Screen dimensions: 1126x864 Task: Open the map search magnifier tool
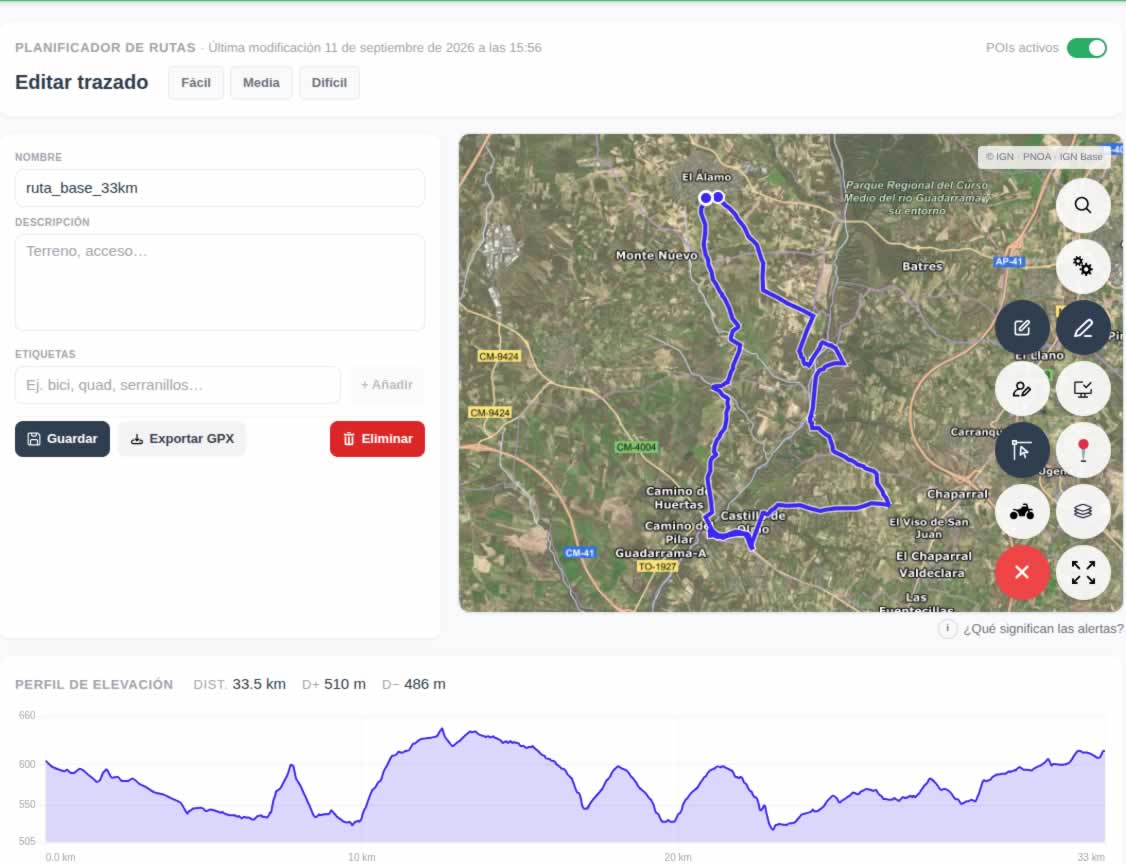coord(1082,205)
